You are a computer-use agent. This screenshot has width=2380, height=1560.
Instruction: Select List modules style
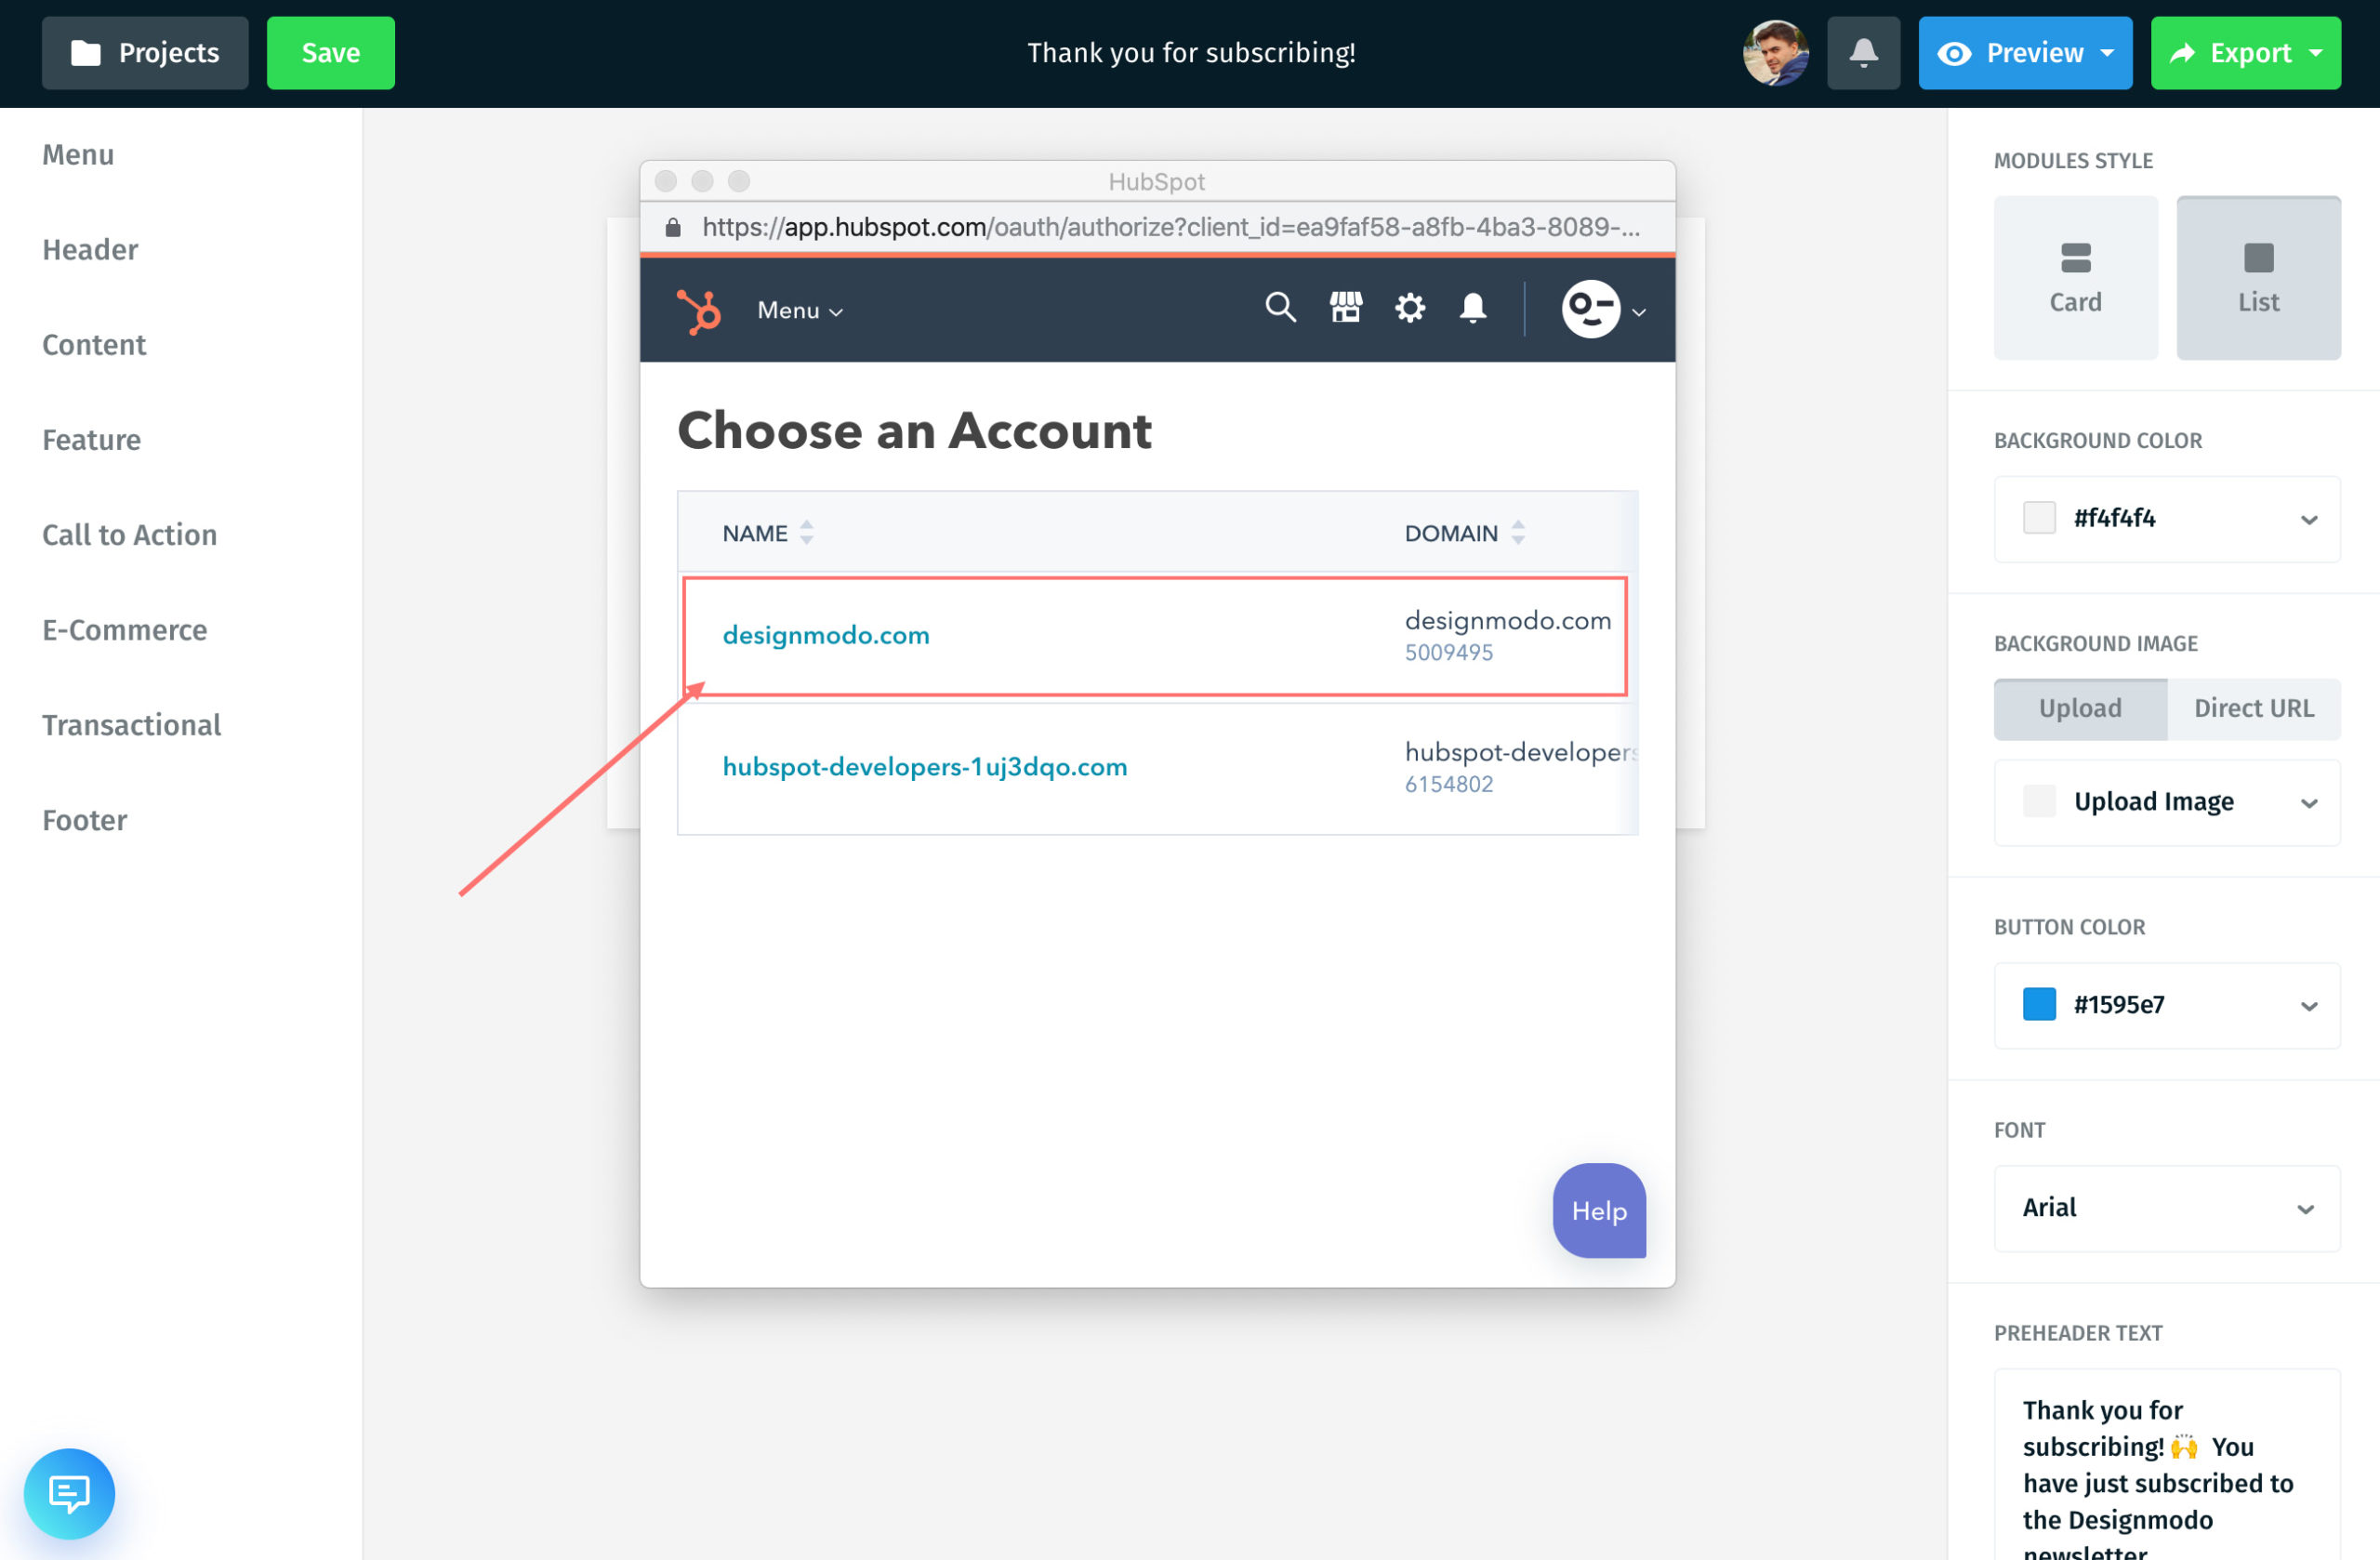2258,277
